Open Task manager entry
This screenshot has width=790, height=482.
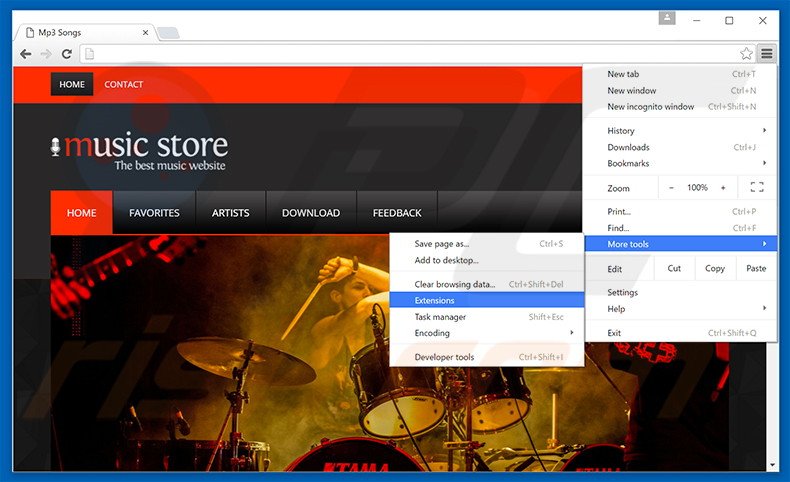click(487, 317)
